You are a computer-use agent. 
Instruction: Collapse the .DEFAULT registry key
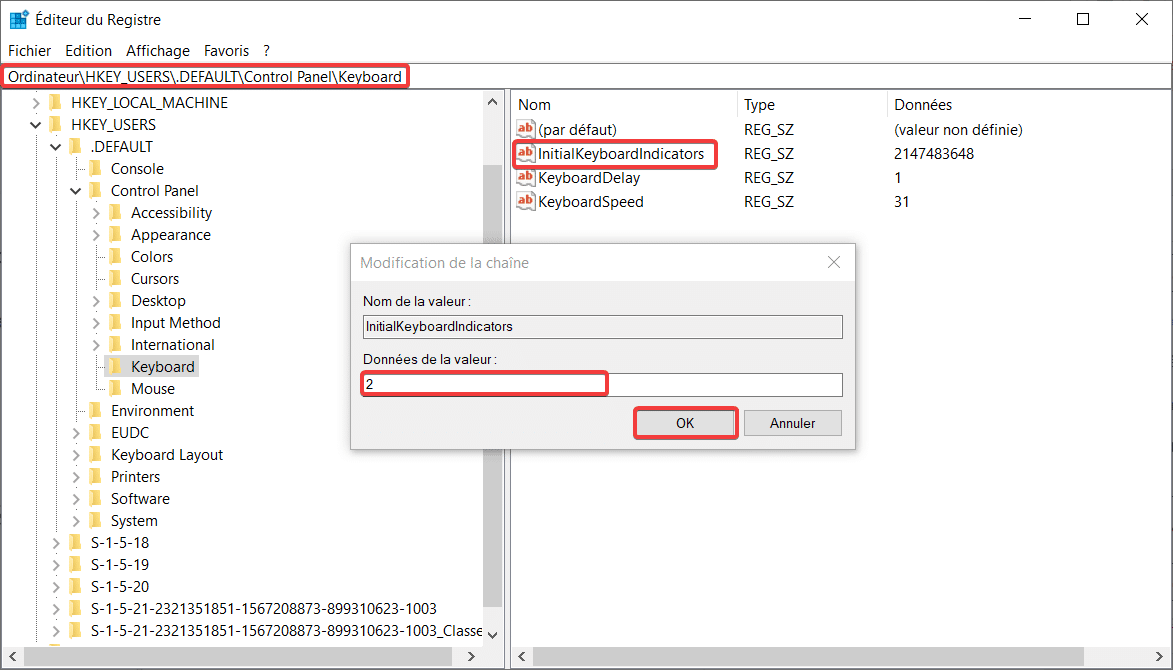point(56,147)
